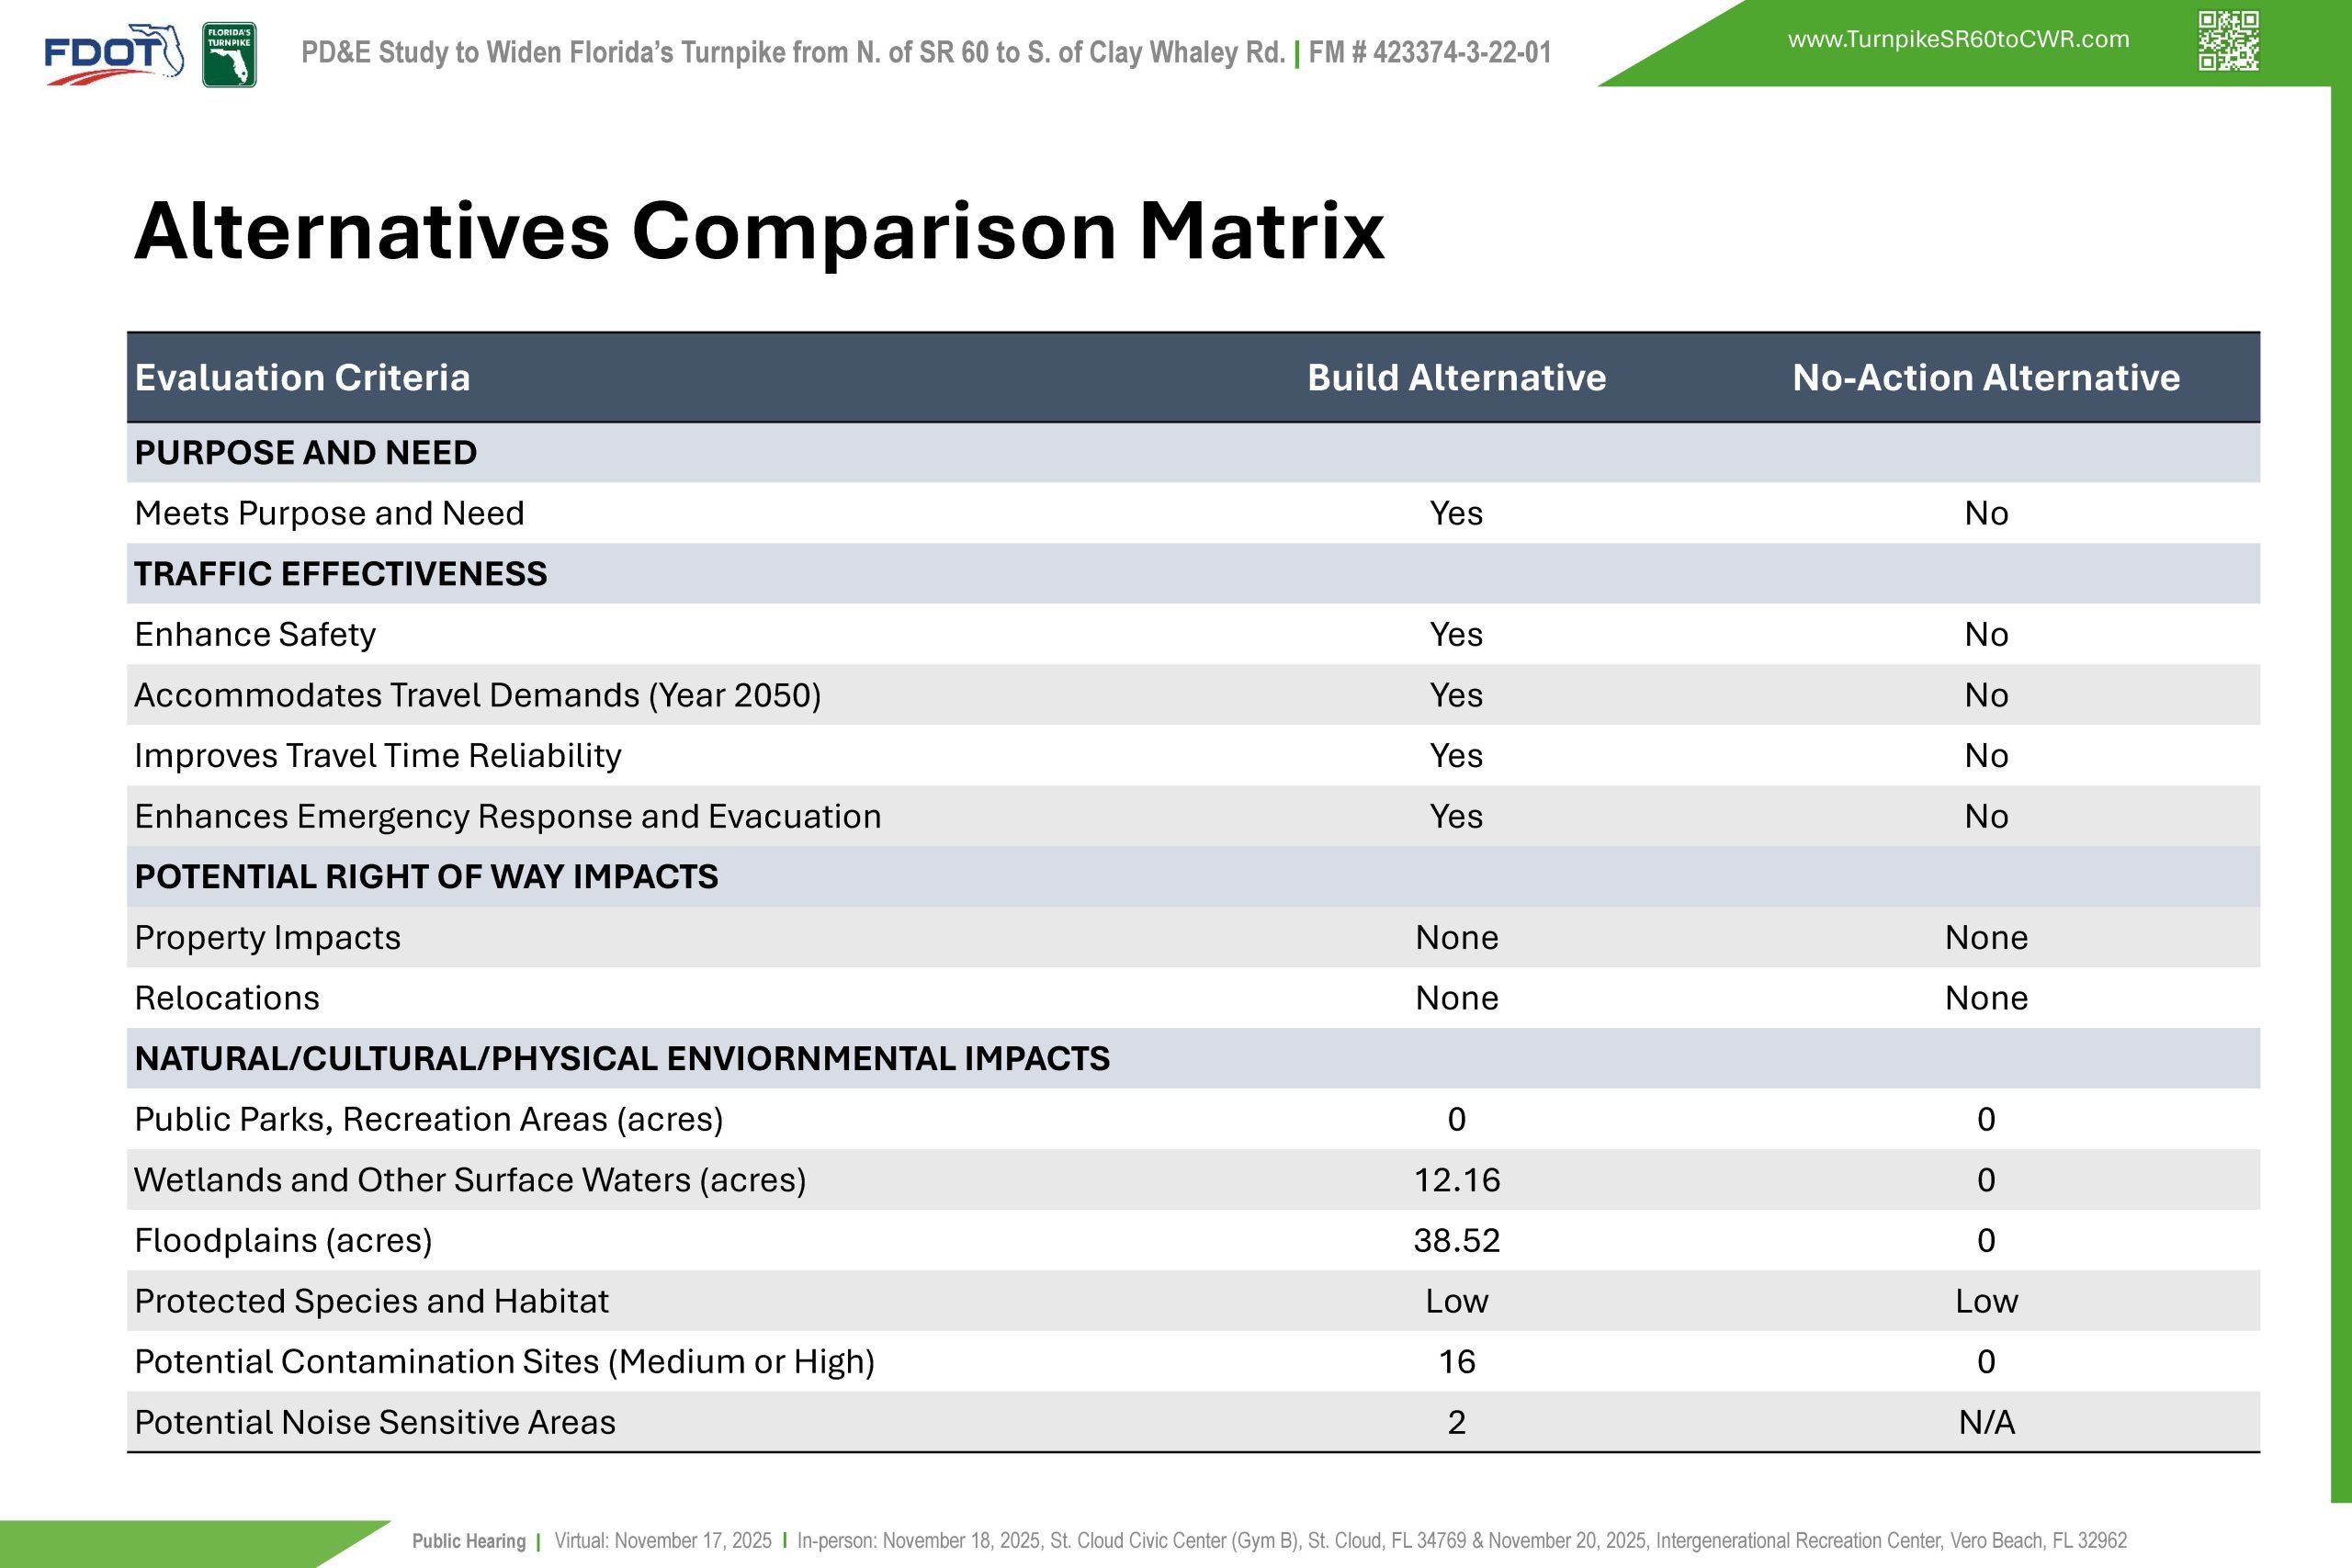Click the Floodplains value 38.52
This screenshot has width=2352, height=1568.
point(1456,1241)
